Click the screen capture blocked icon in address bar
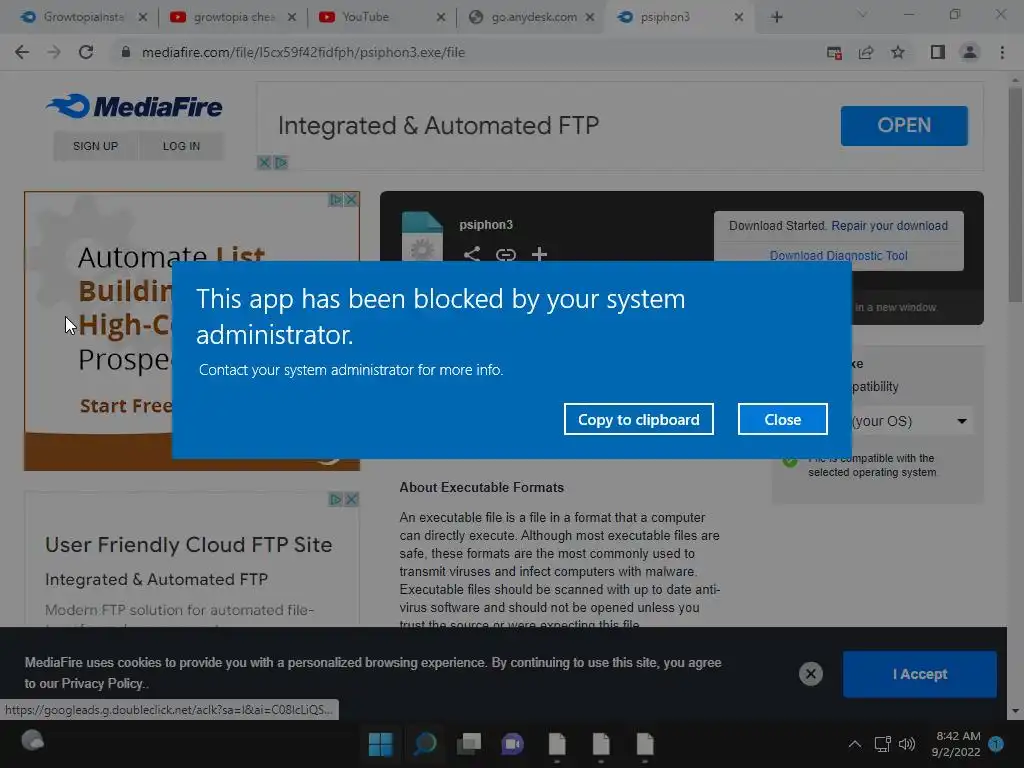 tap(834, 52)
